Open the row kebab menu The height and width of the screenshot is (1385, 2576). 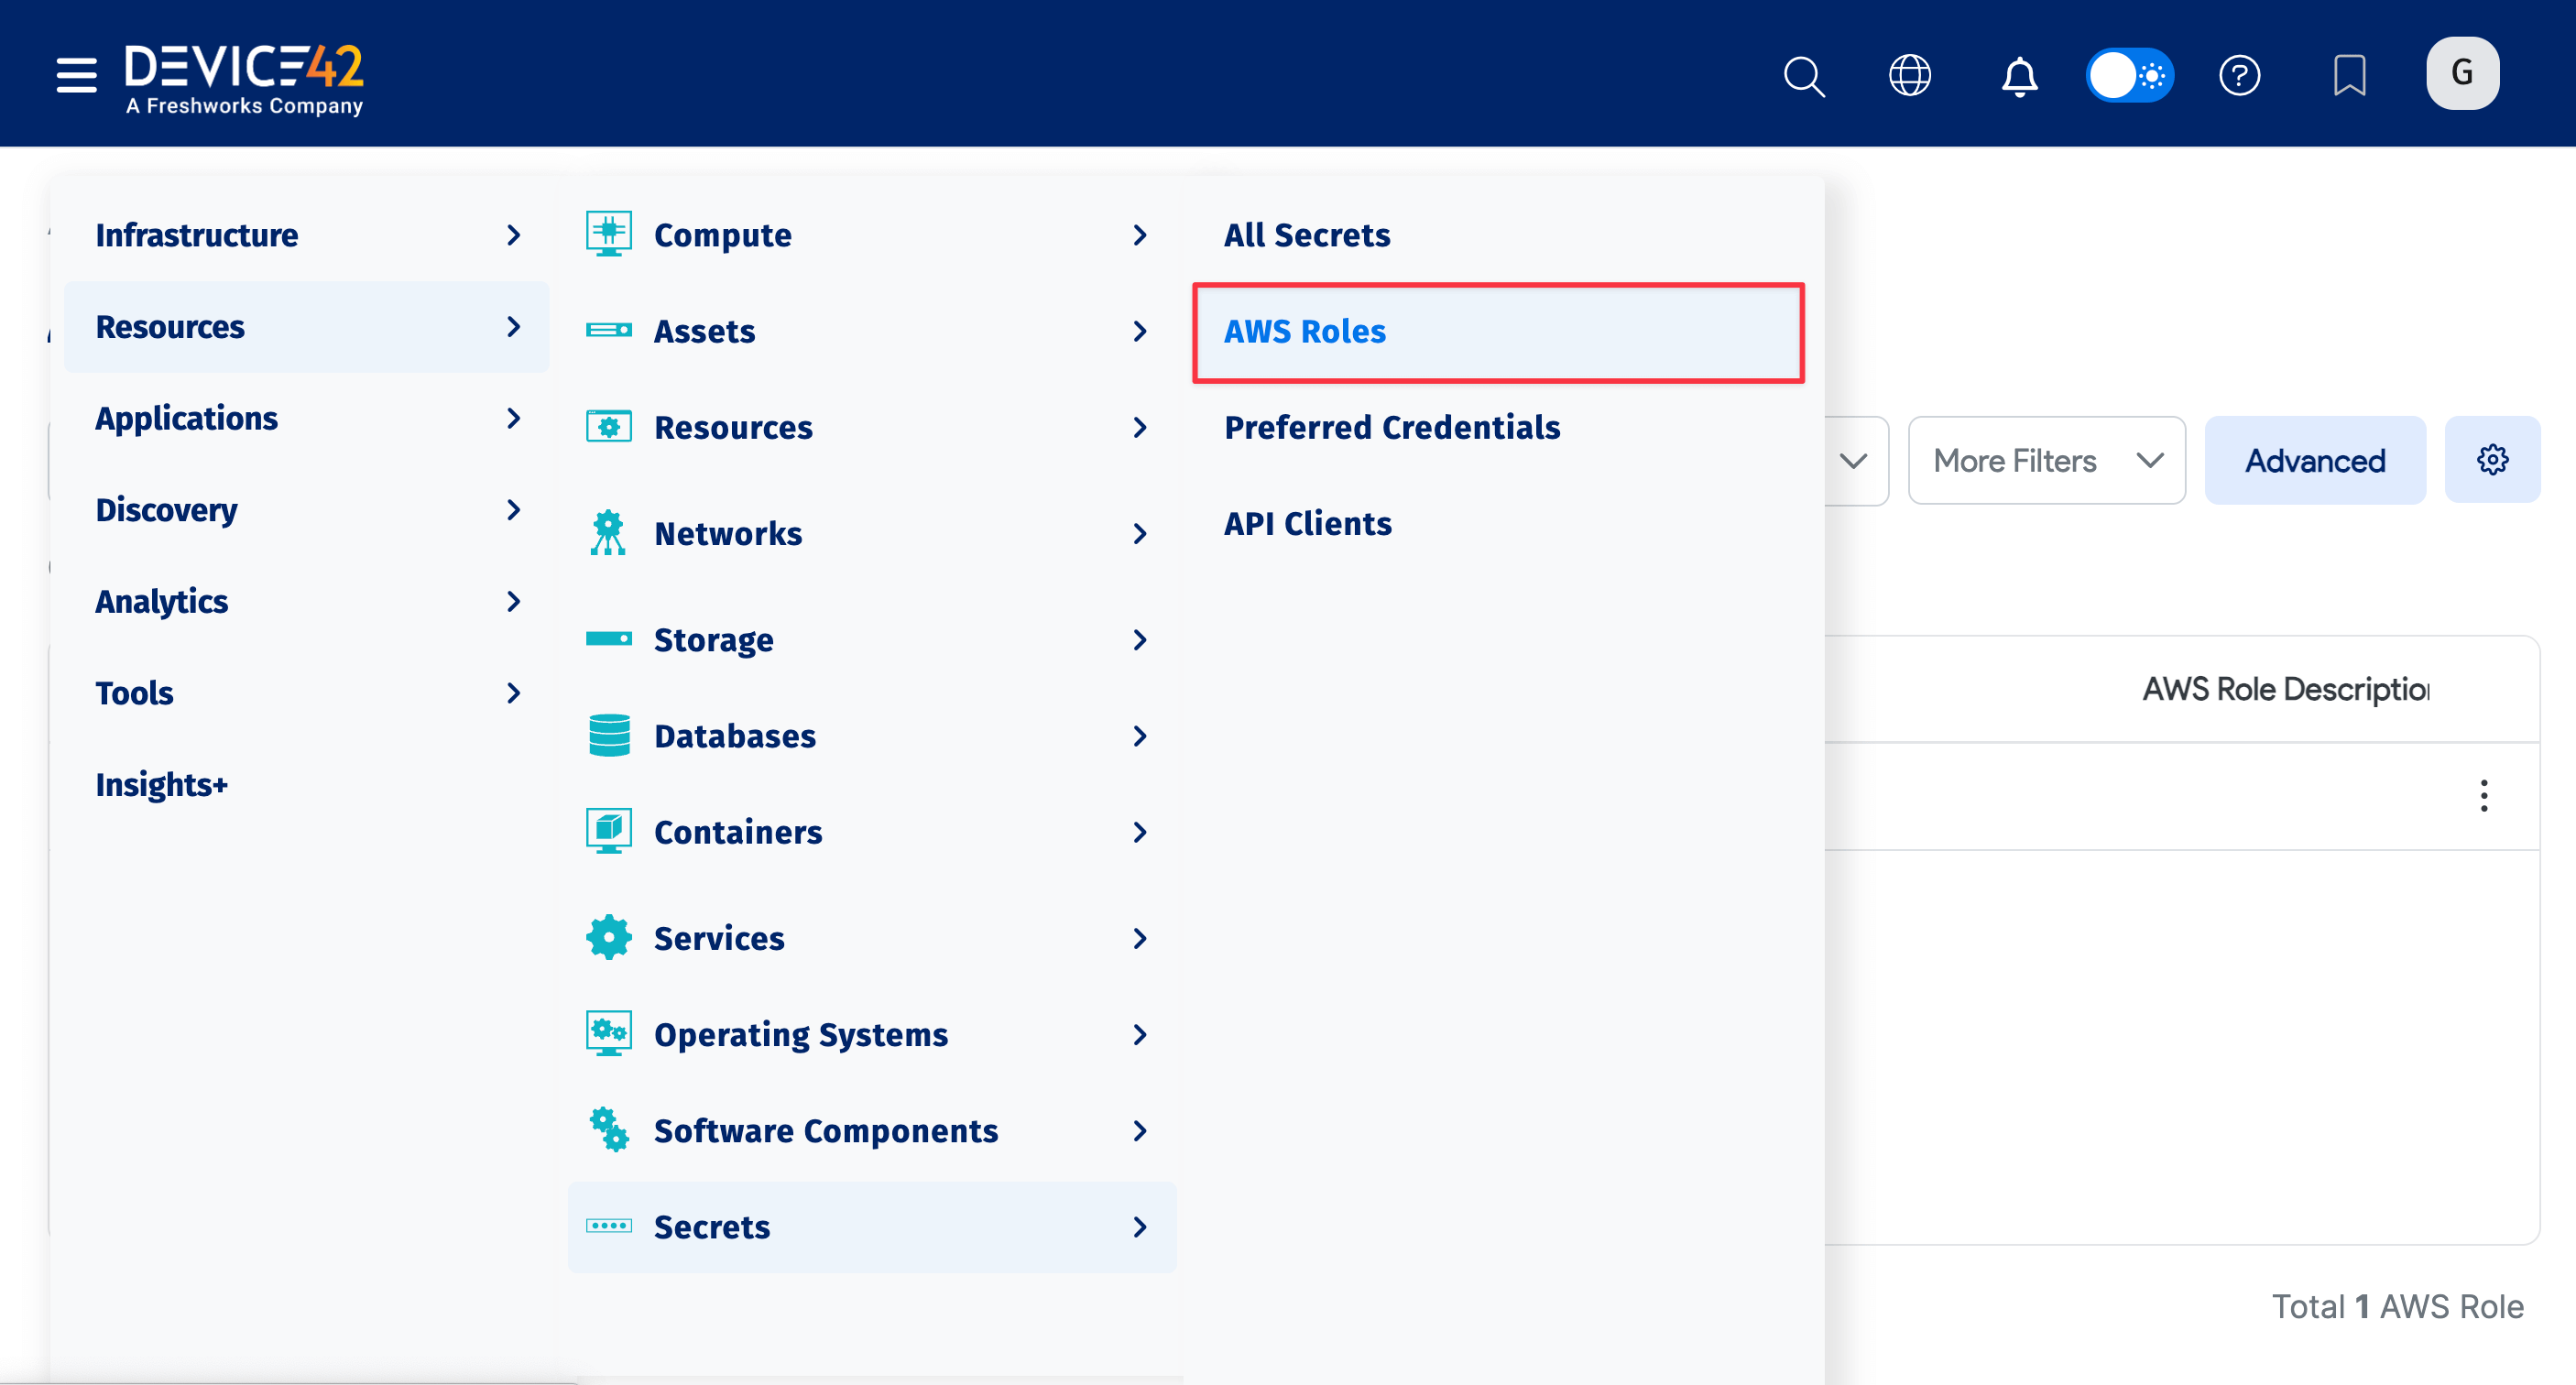click(2484, 796)
